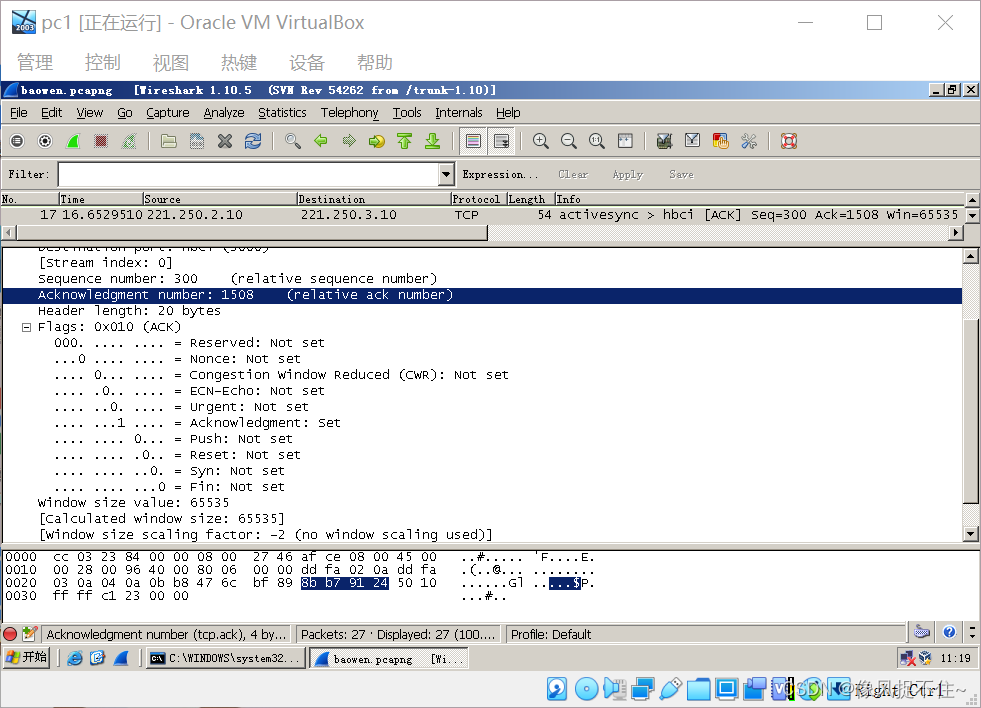981x708 pixels.
Task: Collapse the Flags: 0x010 (ACK) tree node
Action: pos(26,327)
